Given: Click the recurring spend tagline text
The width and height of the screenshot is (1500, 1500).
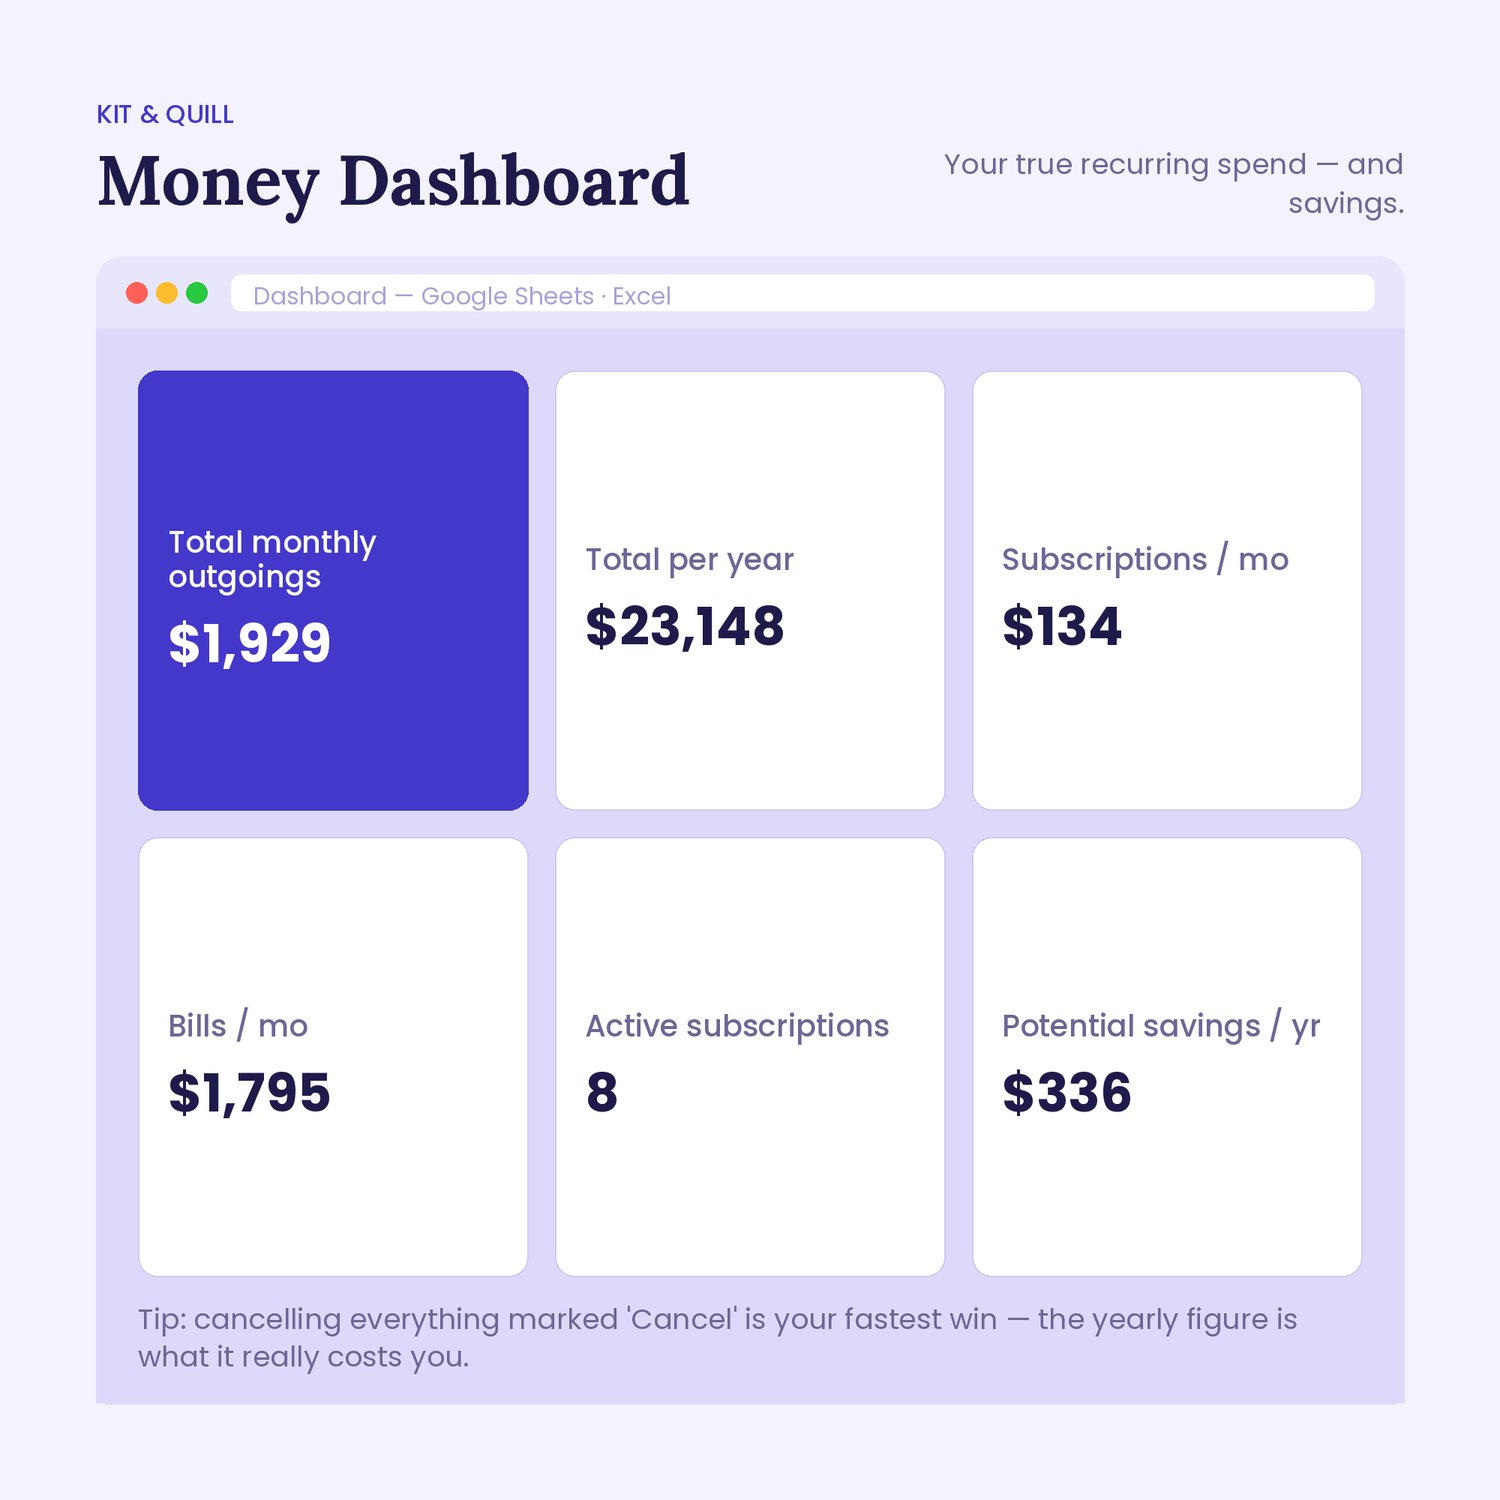Looking at the screenshot, I should [1174, 183].
